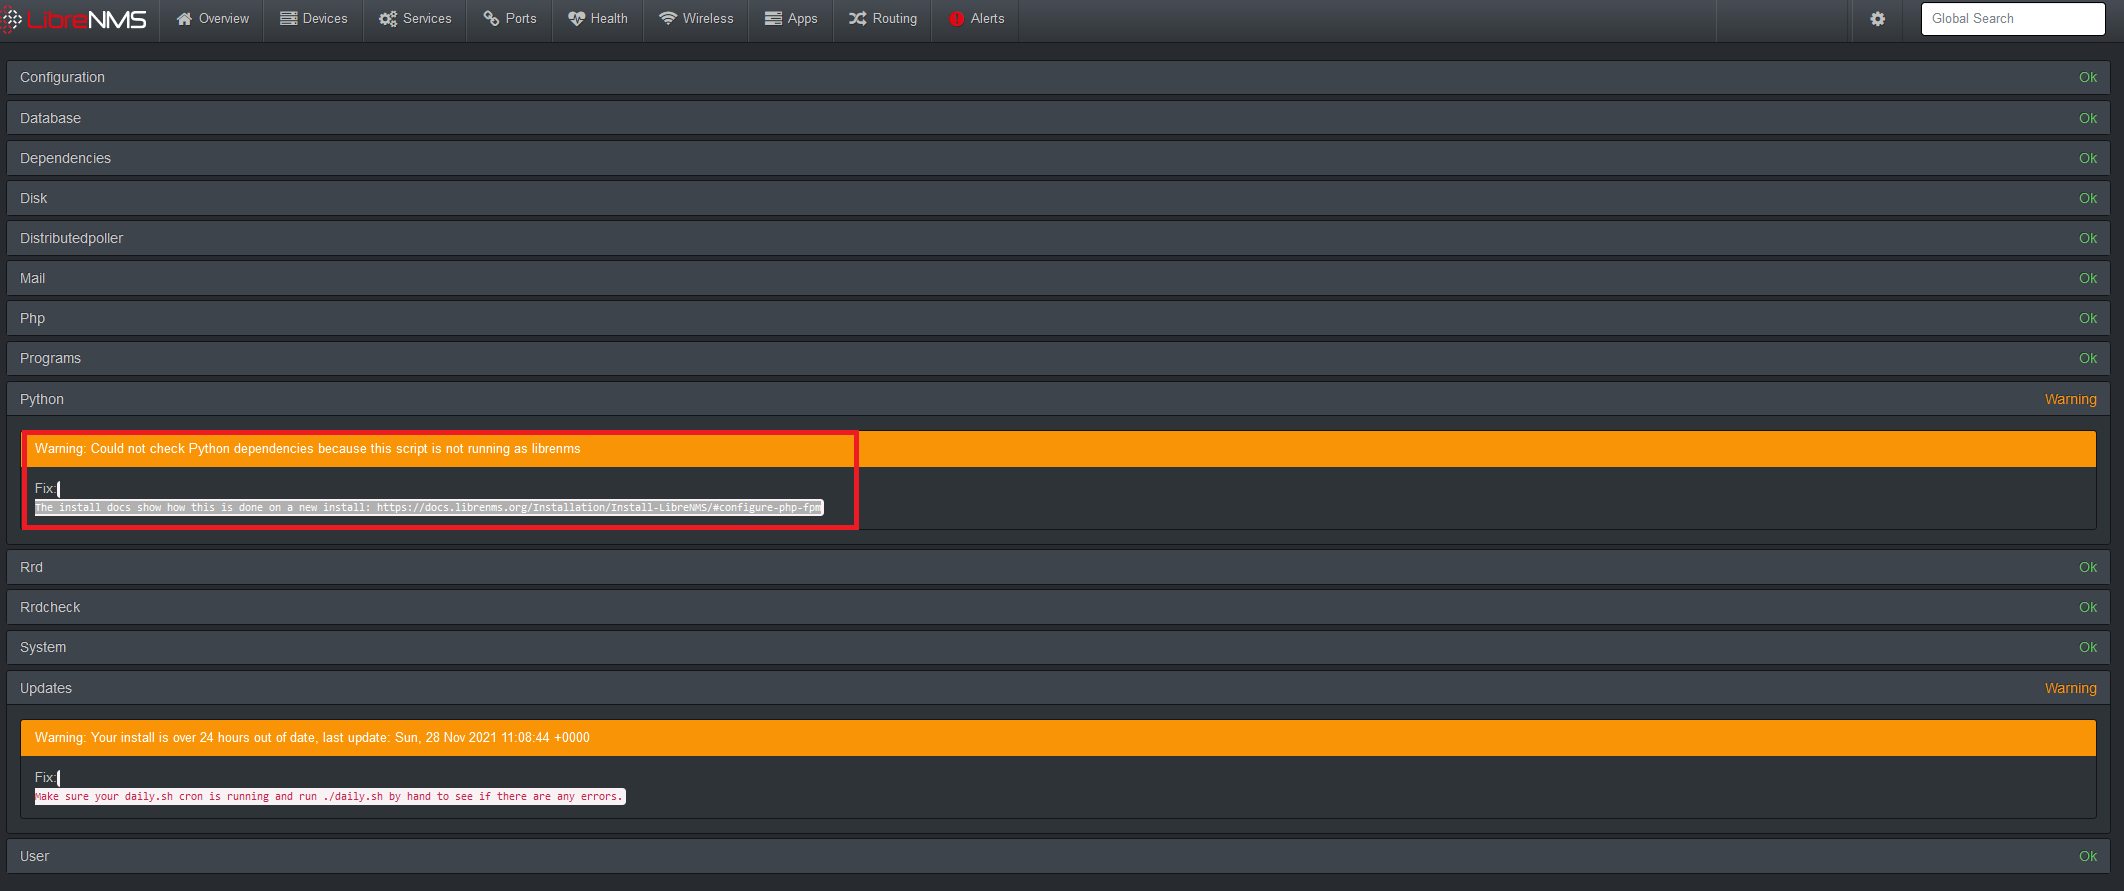Click the wifi icon for Wireless
Screen dimensions: 2124x891
pyautogui.click(x=668, y=19)
